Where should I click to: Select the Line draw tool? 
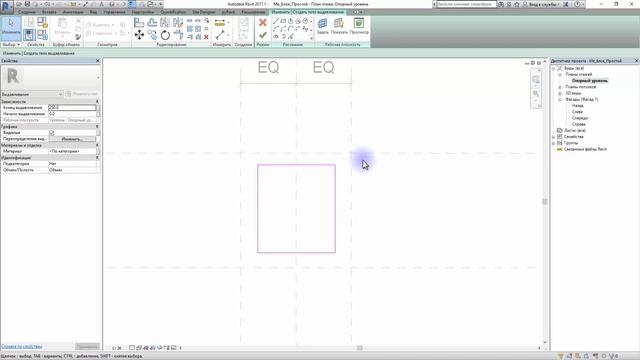(x=276, y=21)
